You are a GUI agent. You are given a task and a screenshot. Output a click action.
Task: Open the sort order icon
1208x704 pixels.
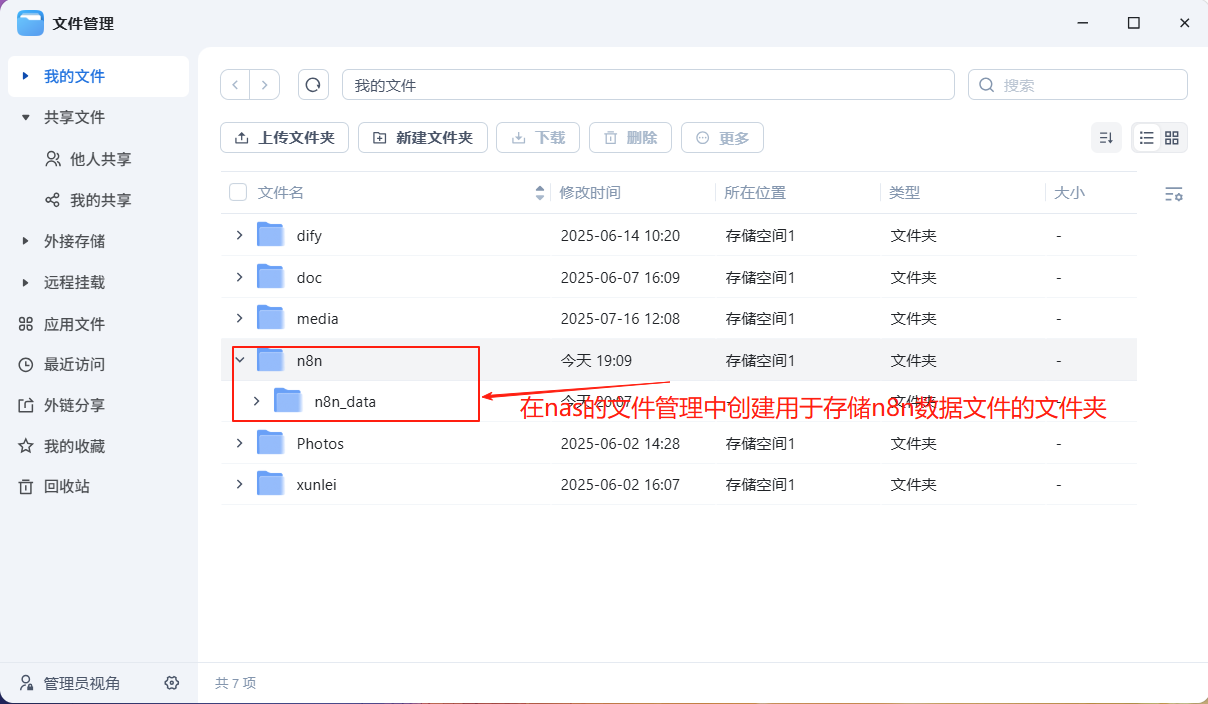(1106, 137)
